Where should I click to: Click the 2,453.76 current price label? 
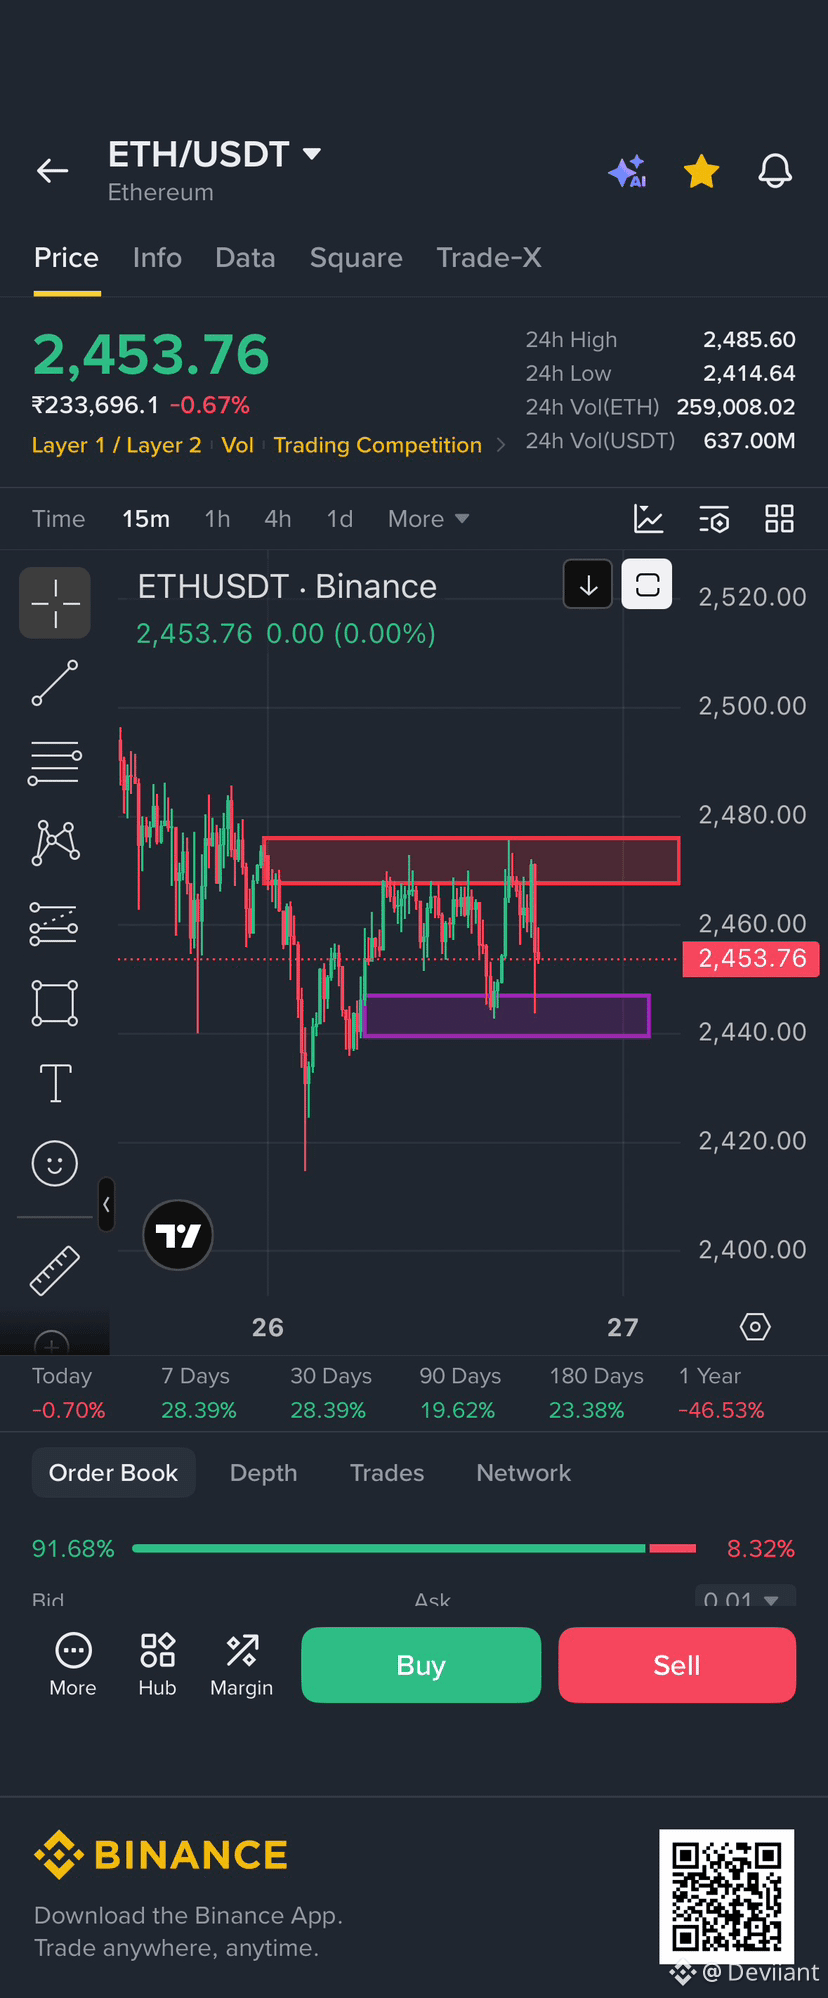[x=751, y=959]
